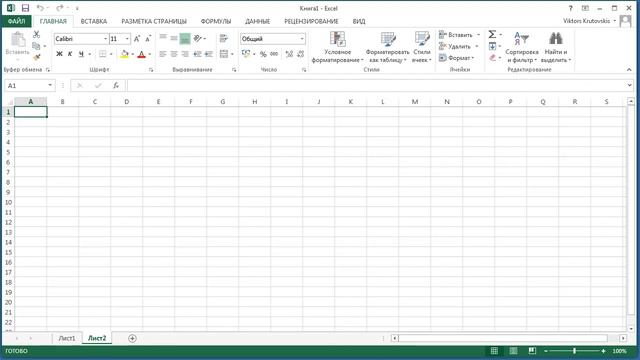Switch to the ДАННЫЕ tab
This screenshot has height=360, width=640.
pyautogui.click(x=258, y=21)
